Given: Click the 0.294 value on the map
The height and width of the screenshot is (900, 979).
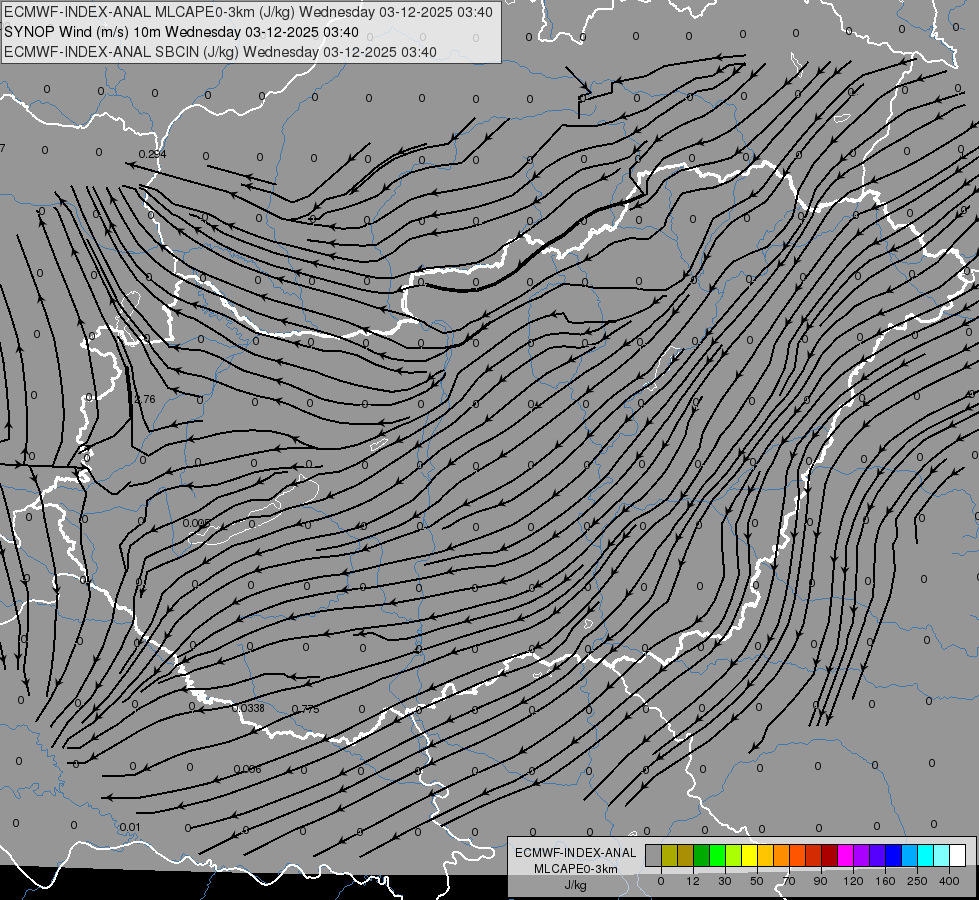Looking at the screenshot, I should 152,154.
